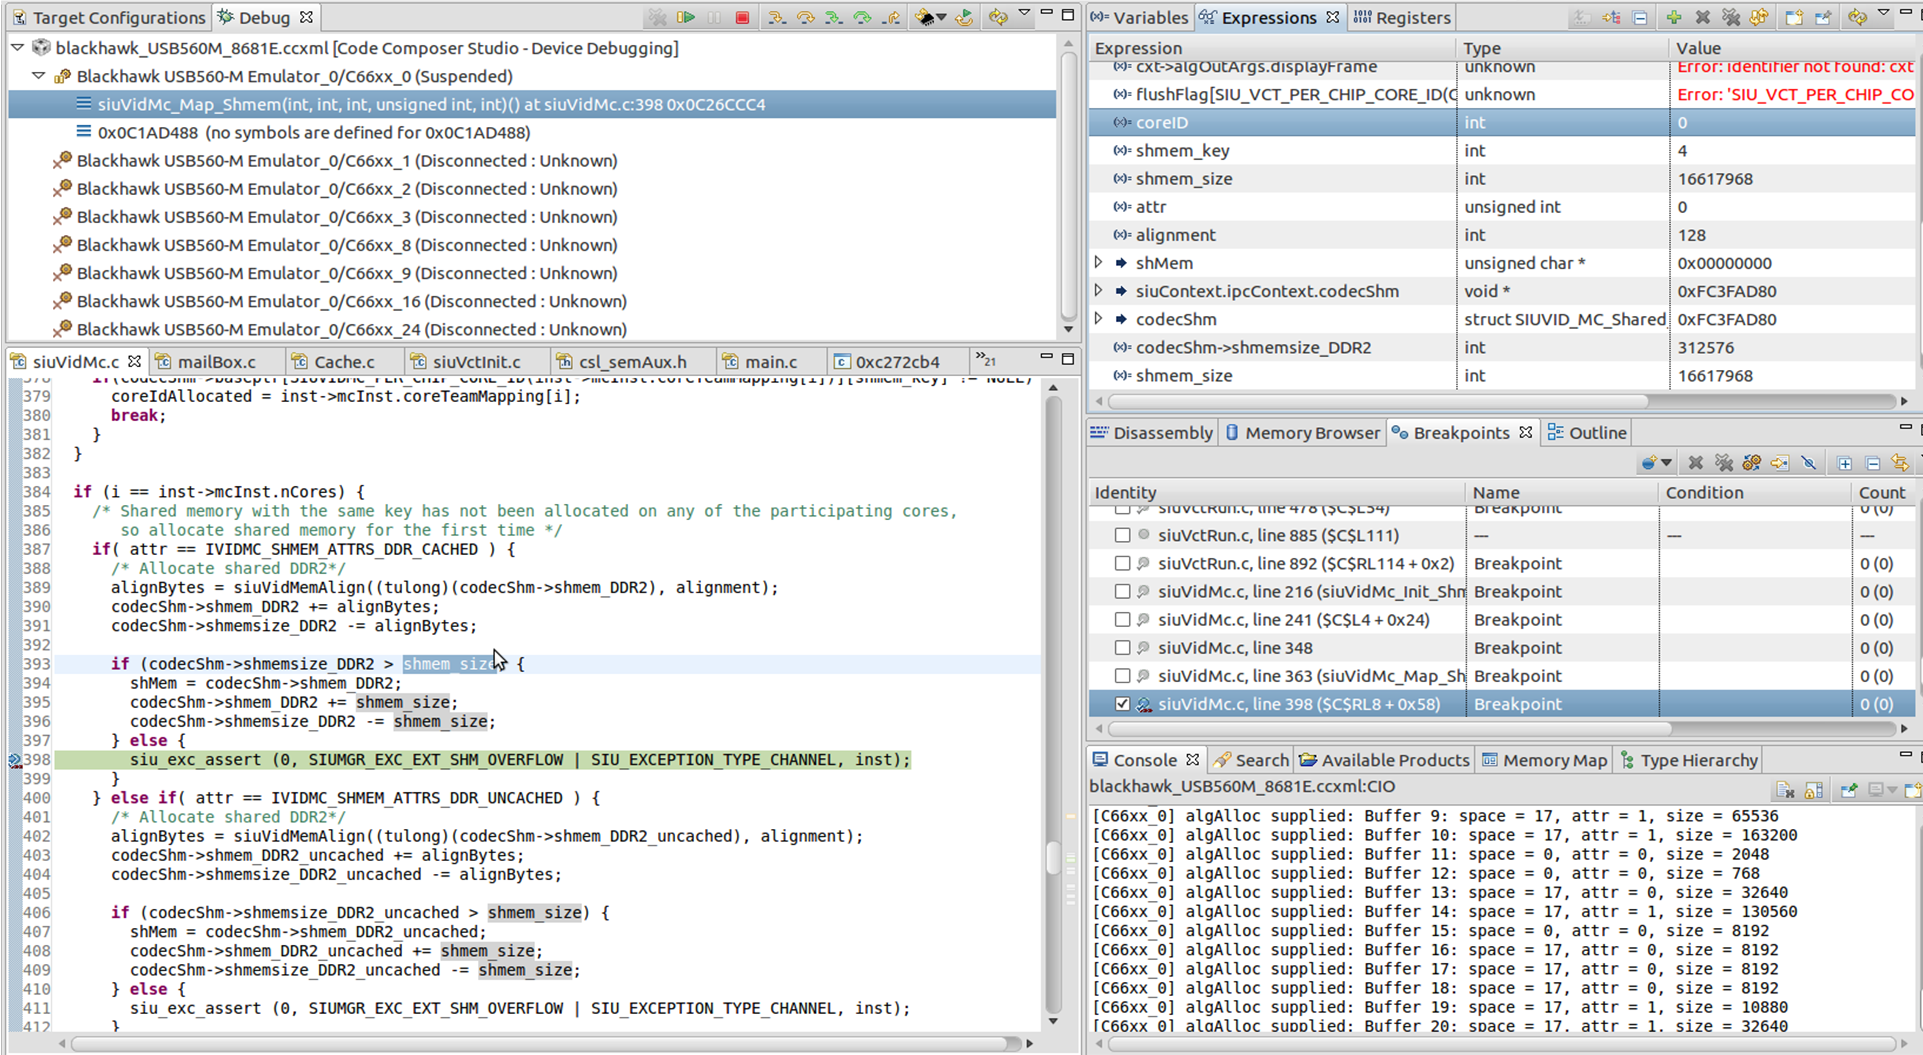Collapse C66xx_0 (Suspended) core node
This screenshot has width=1923, height=1055.
(x=39, y=75)
